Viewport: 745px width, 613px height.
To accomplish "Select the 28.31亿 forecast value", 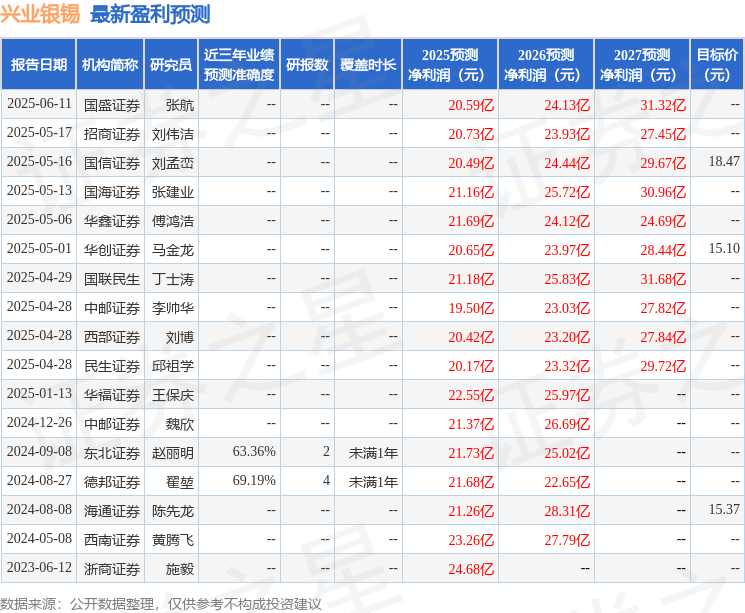I will [567, 511].
